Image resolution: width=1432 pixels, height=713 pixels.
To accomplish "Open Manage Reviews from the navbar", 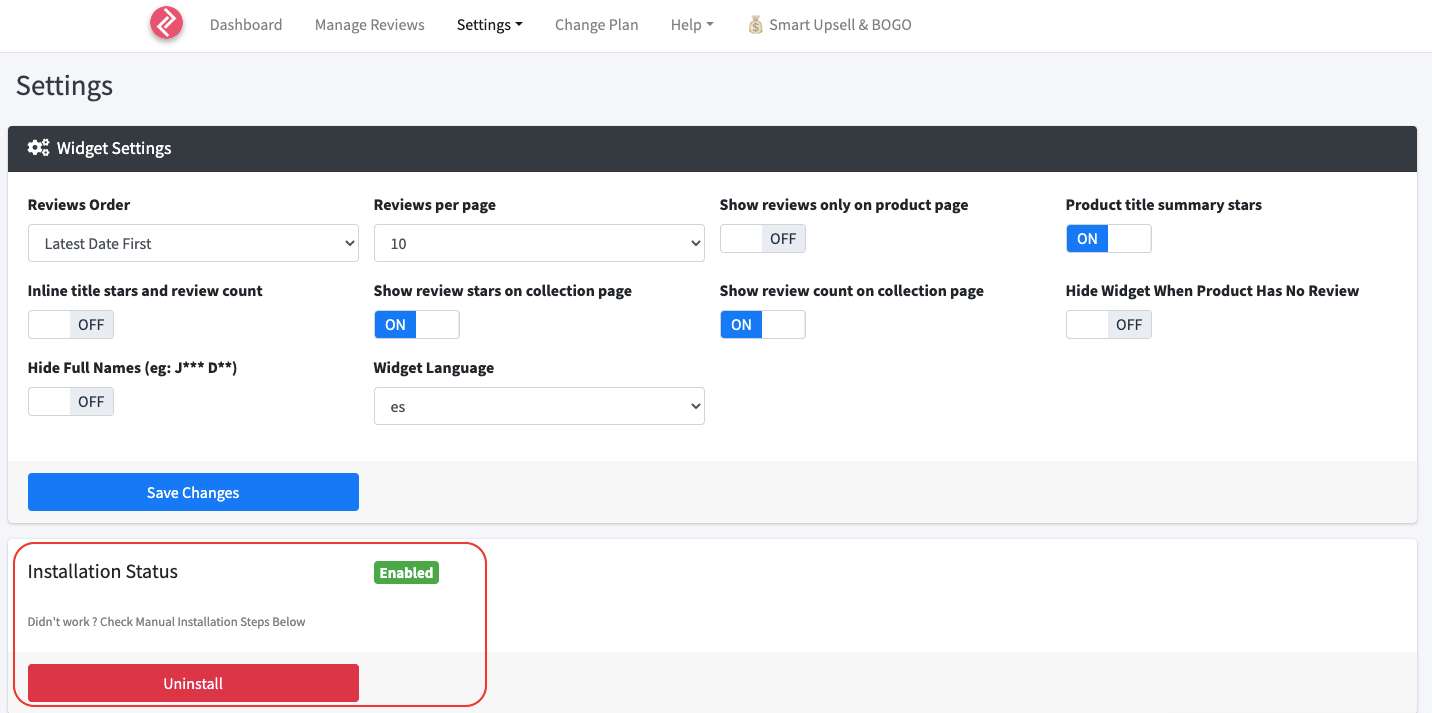I will click(x=369, y=25).
